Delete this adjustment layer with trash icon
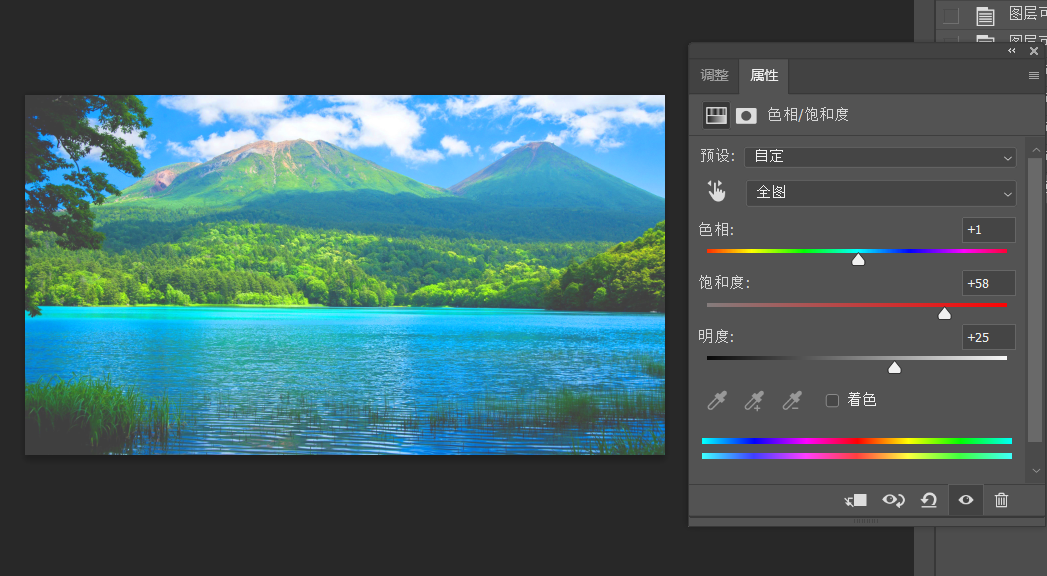Image resolution: width=1047 pixels, height=576 pixels. (x=1001, y=500)
